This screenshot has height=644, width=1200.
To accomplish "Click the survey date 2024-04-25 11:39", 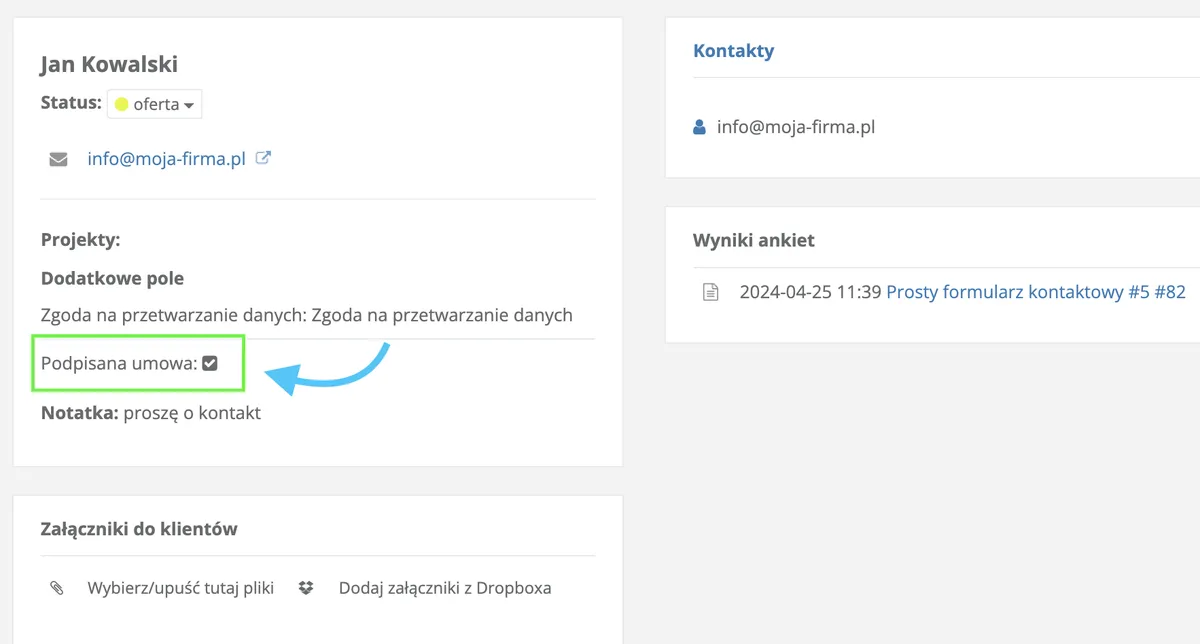I will [x=810, y=292].
